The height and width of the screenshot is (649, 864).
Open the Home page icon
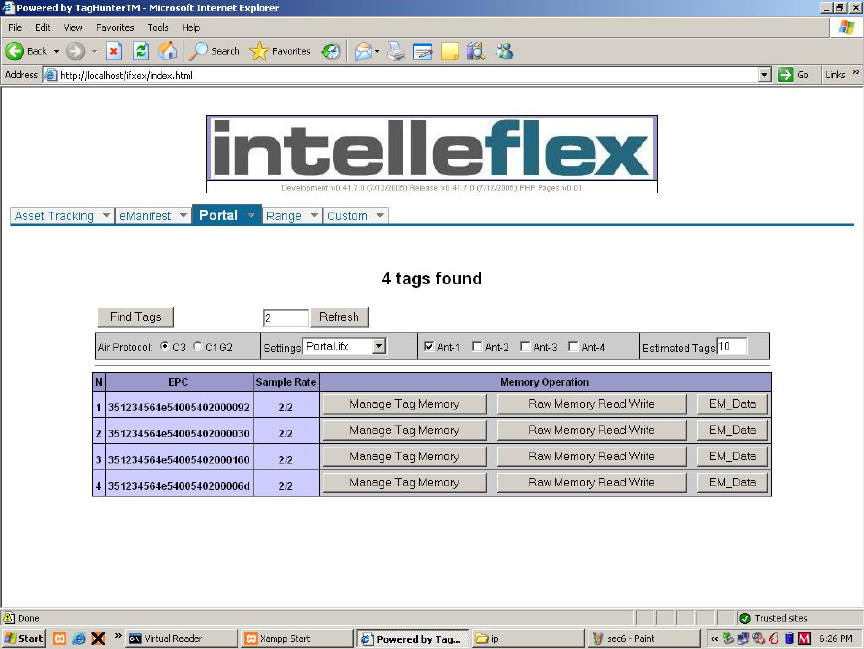(x=168, y=51)
